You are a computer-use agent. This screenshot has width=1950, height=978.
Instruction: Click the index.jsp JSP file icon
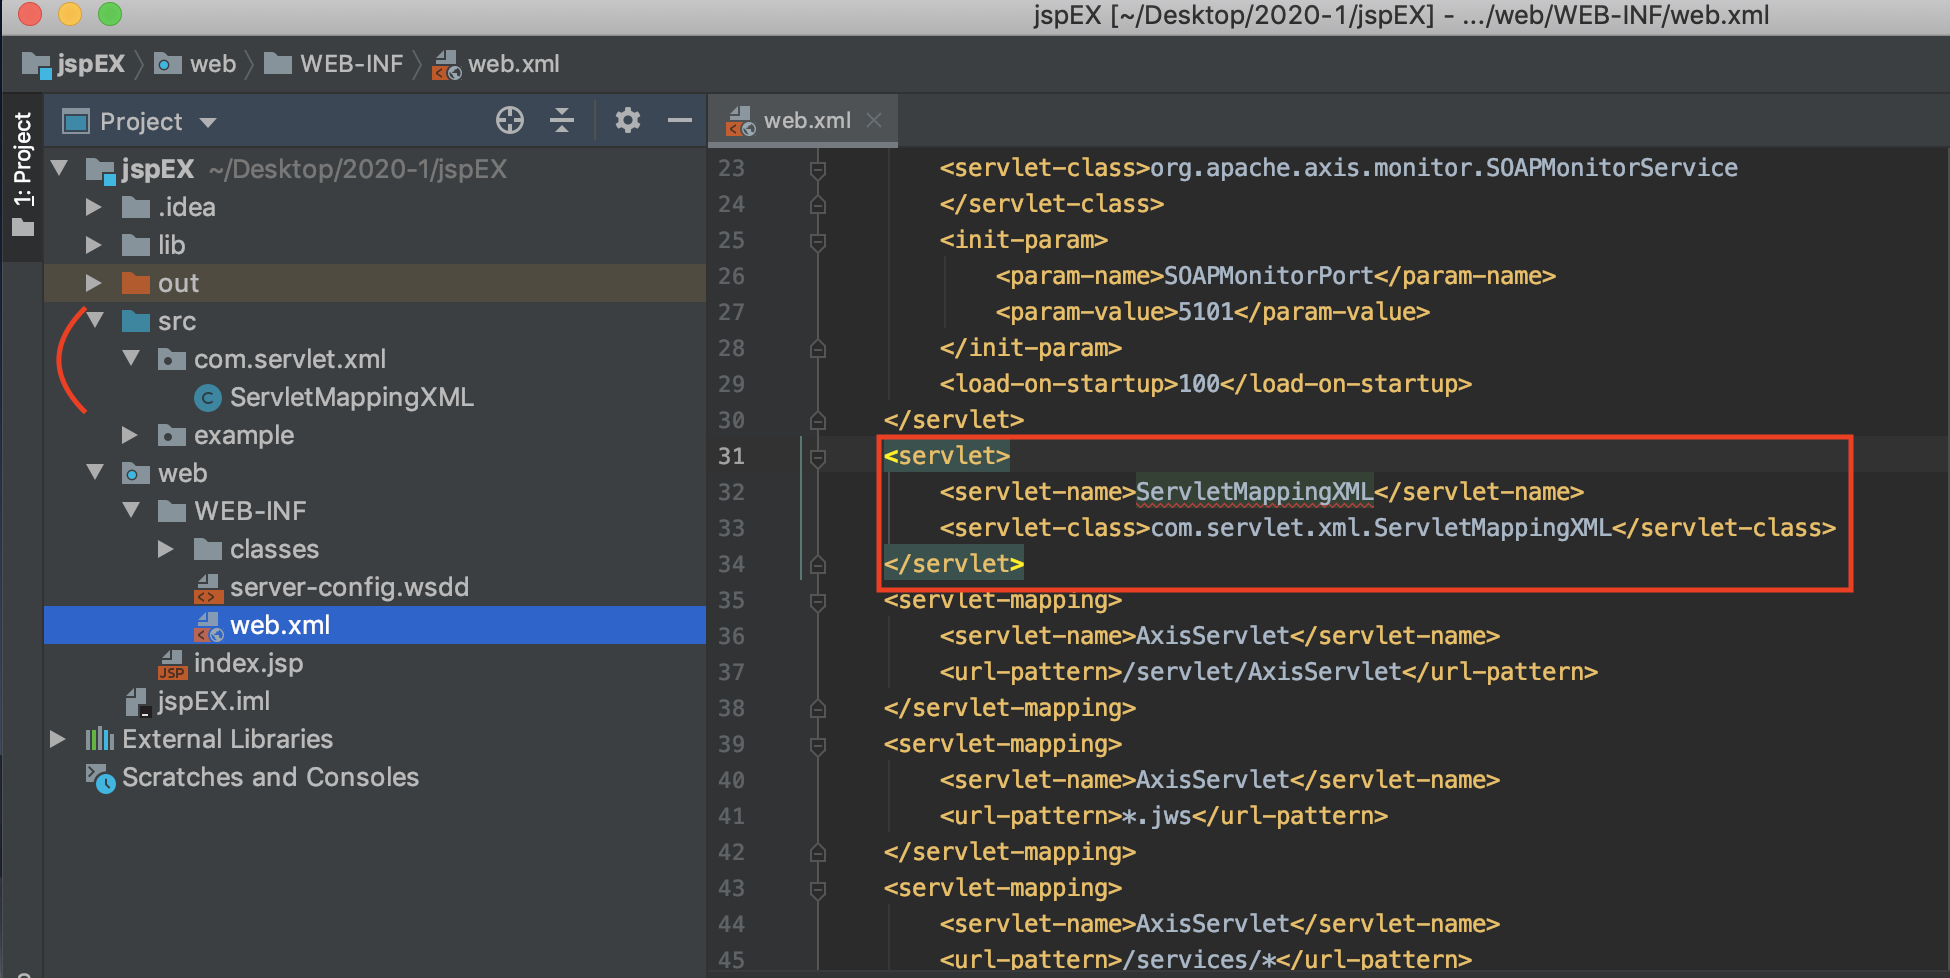173,664
